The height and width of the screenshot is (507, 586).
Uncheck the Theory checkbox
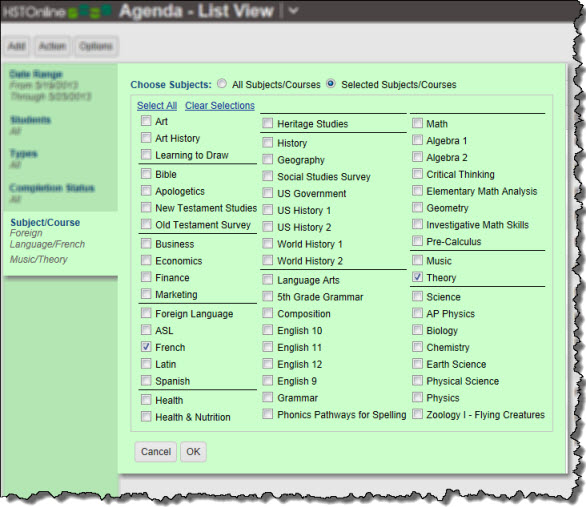click(x=417, y=277)
